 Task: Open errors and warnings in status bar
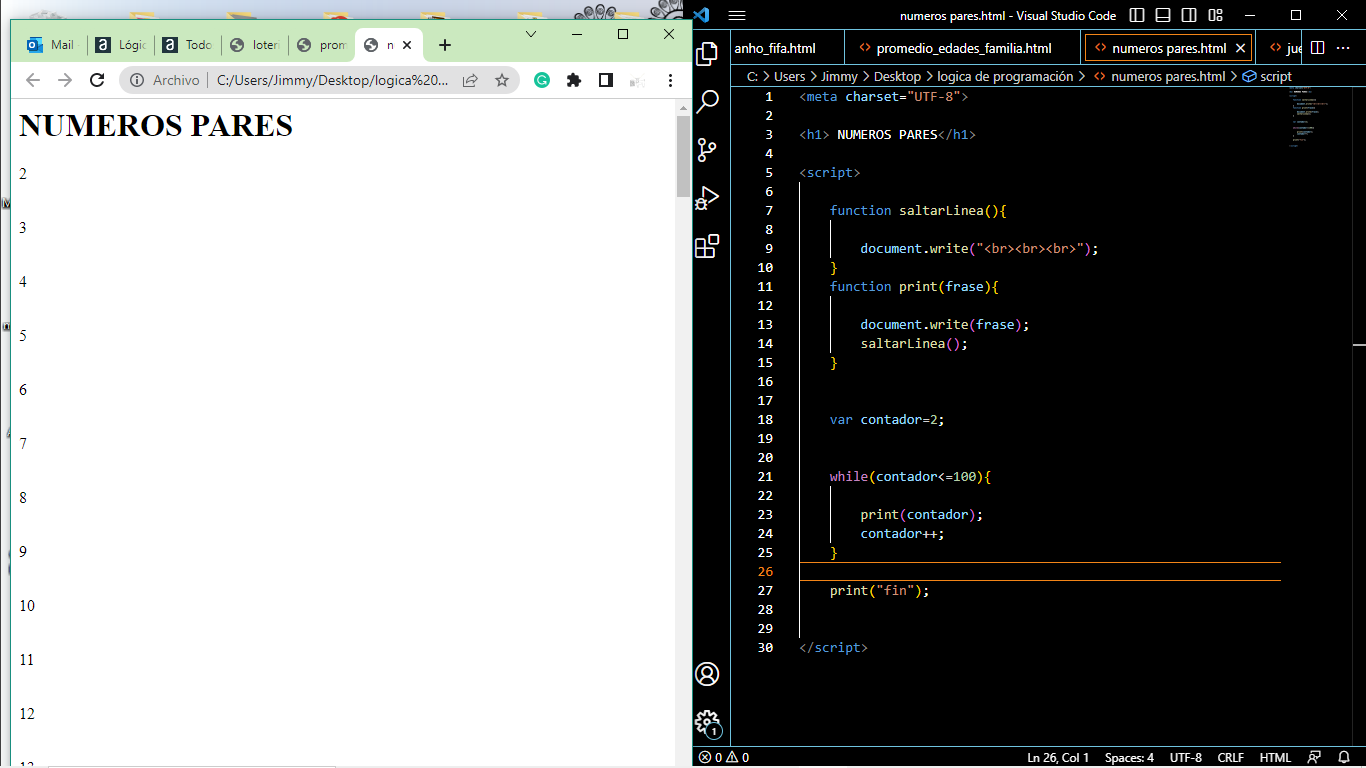(x=724, y=758)
